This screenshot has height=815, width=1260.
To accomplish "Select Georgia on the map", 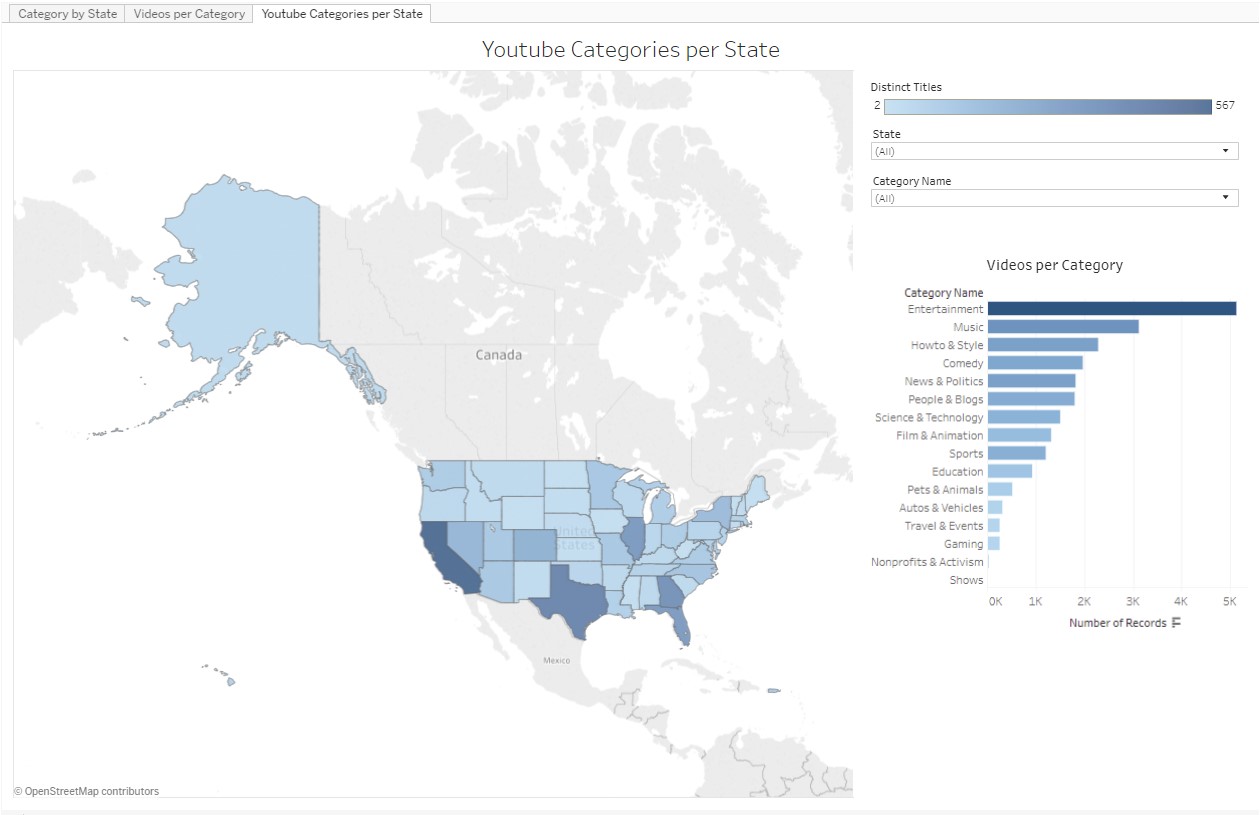I will 671,594.
